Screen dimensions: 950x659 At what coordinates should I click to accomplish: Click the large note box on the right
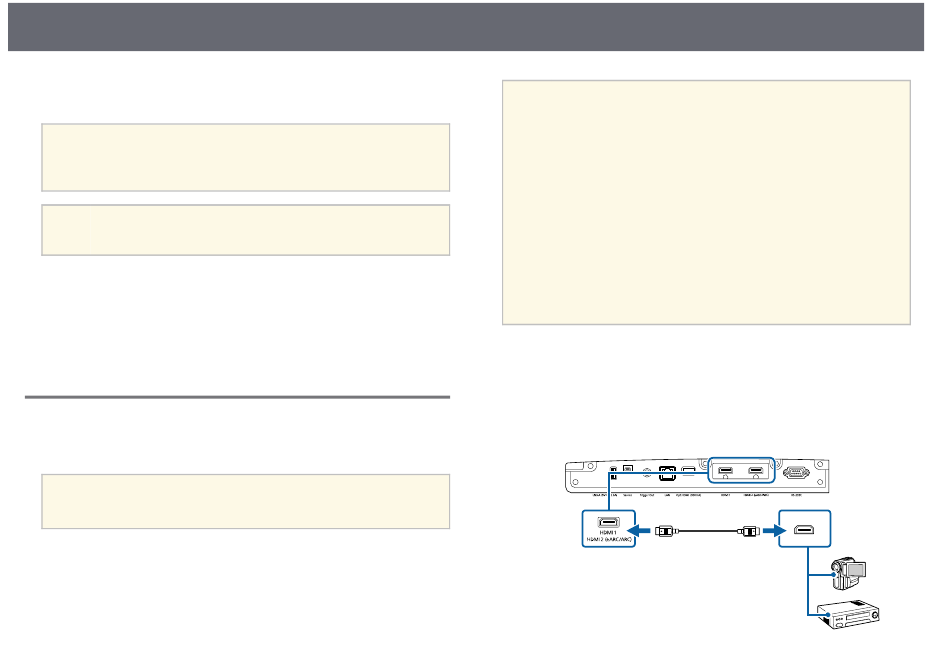(706, 203)
